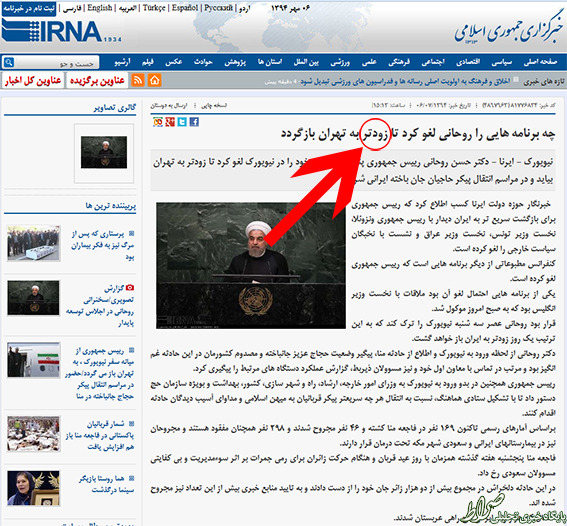Click the search magnifier icon
567x526 pixels.
pos(9,62)
